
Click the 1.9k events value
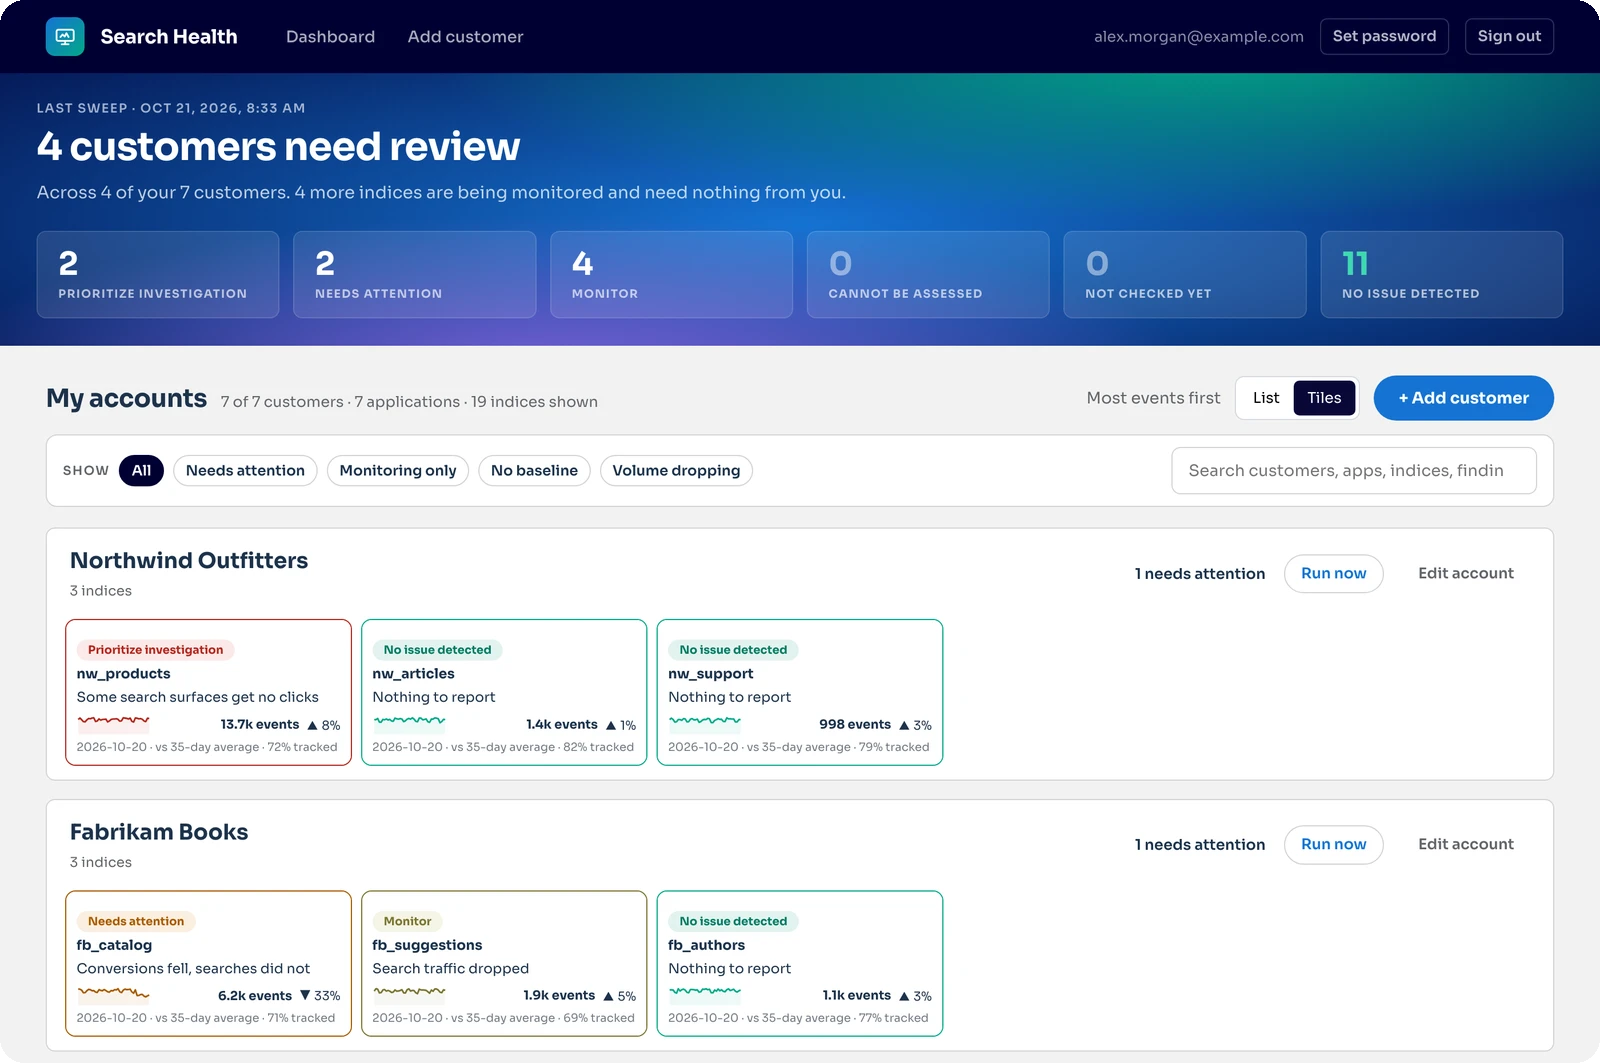pos(559,996)
